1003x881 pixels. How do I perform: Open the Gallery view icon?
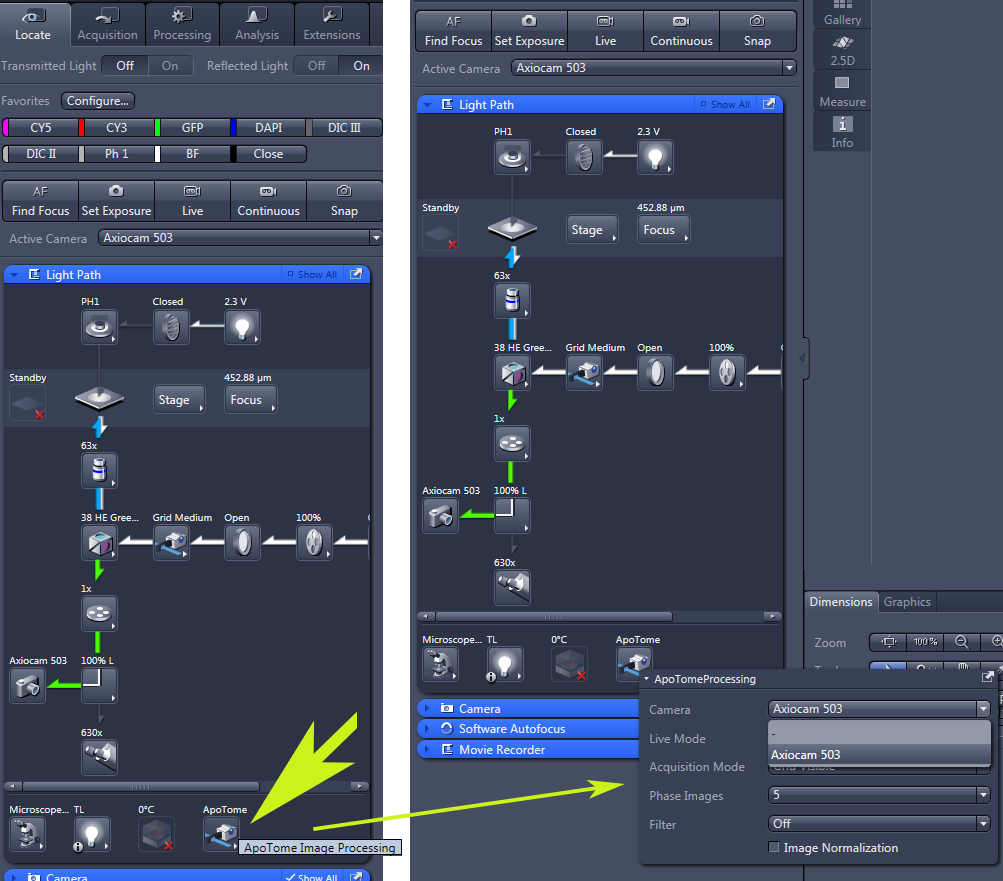(842, 14)
